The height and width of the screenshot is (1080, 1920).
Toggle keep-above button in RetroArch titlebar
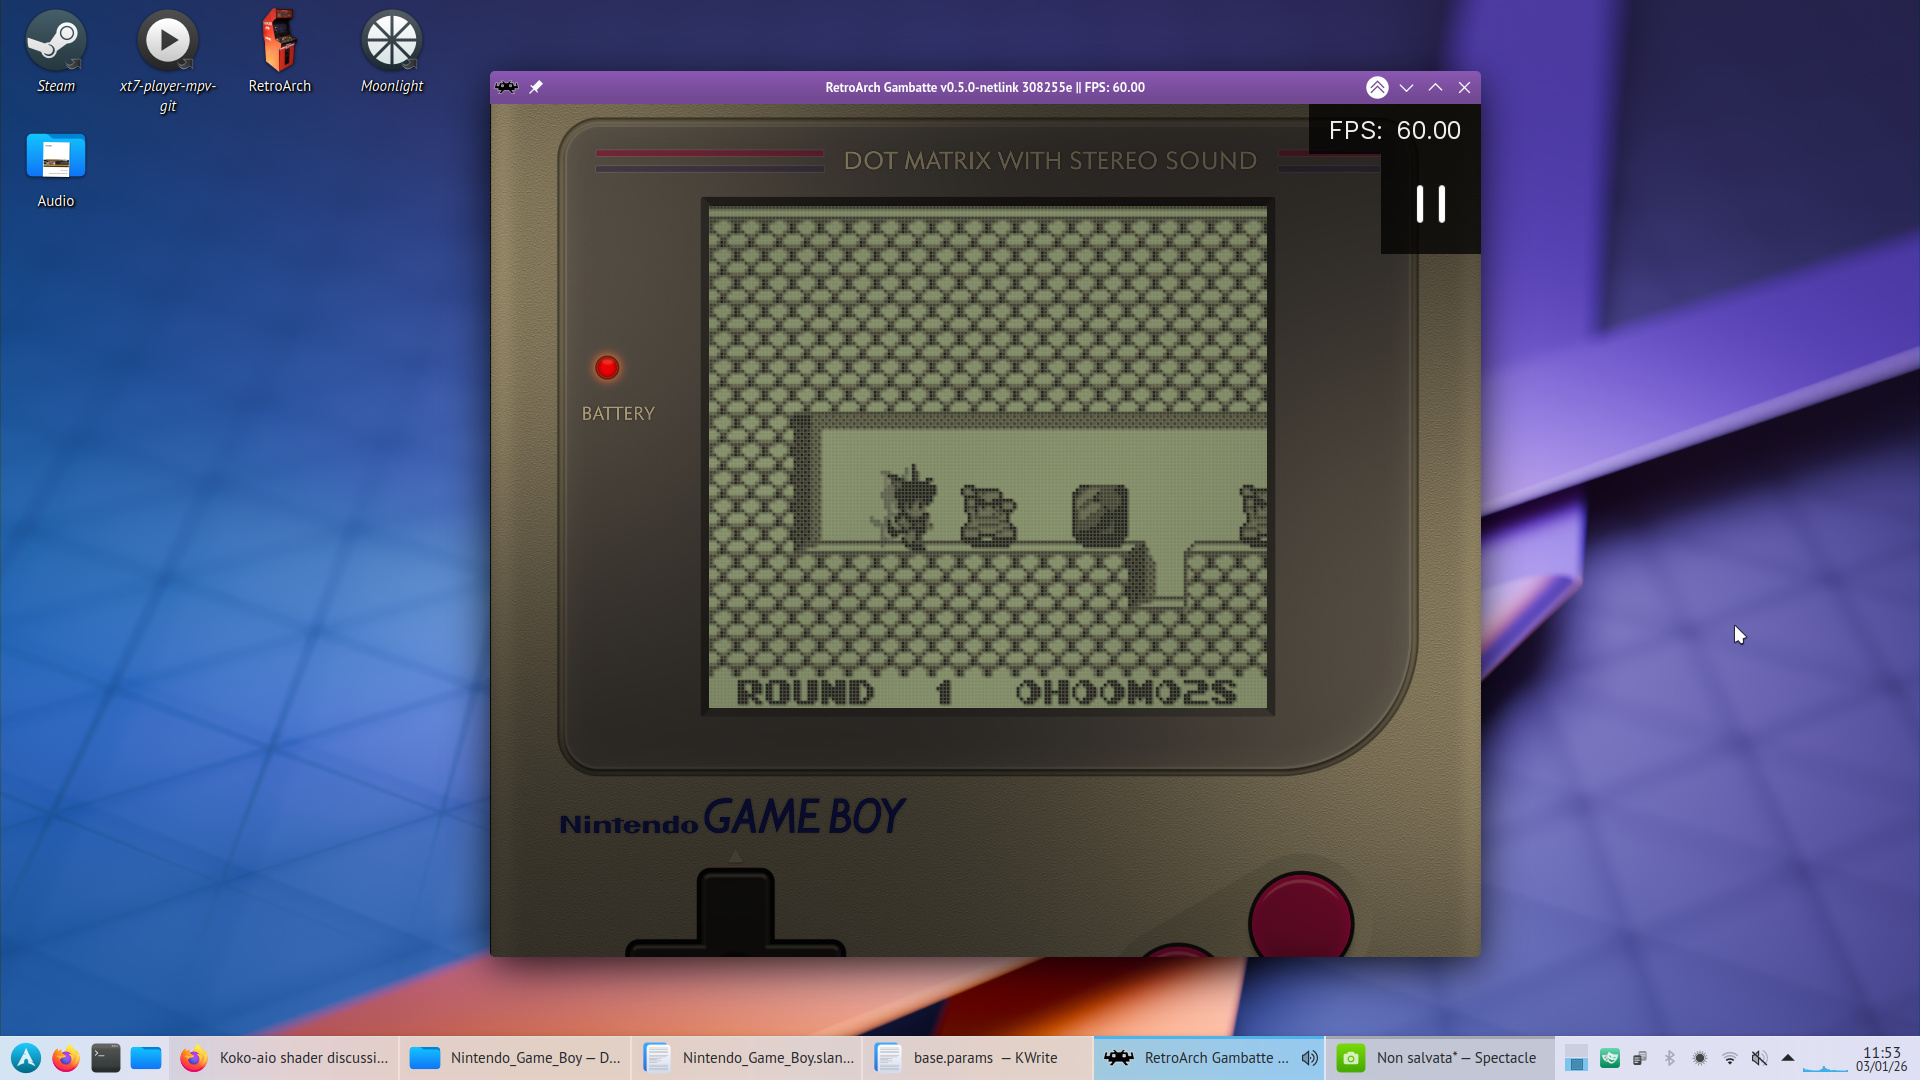[1377, 88]
